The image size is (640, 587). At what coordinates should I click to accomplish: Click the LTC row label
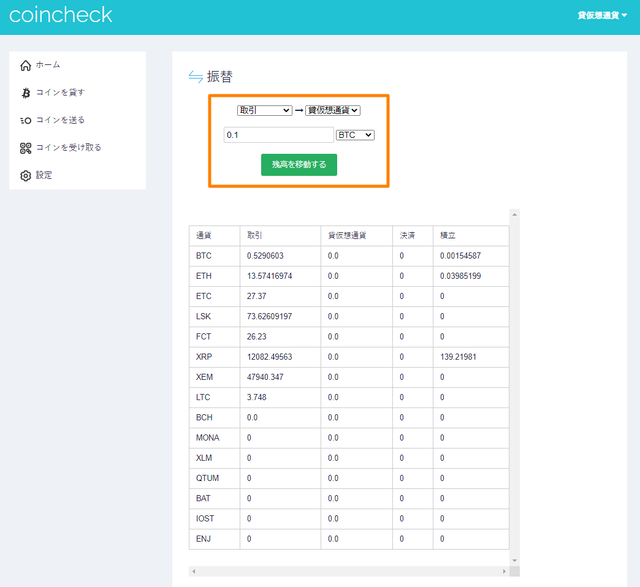pos(203,397)
